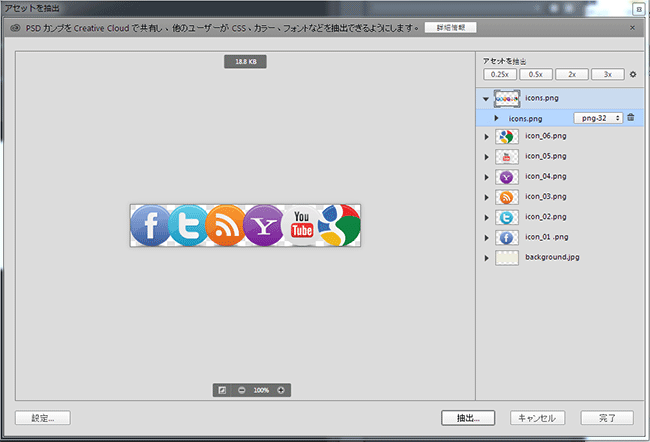Expand the icon_06.png asset row

coord(486,137)
